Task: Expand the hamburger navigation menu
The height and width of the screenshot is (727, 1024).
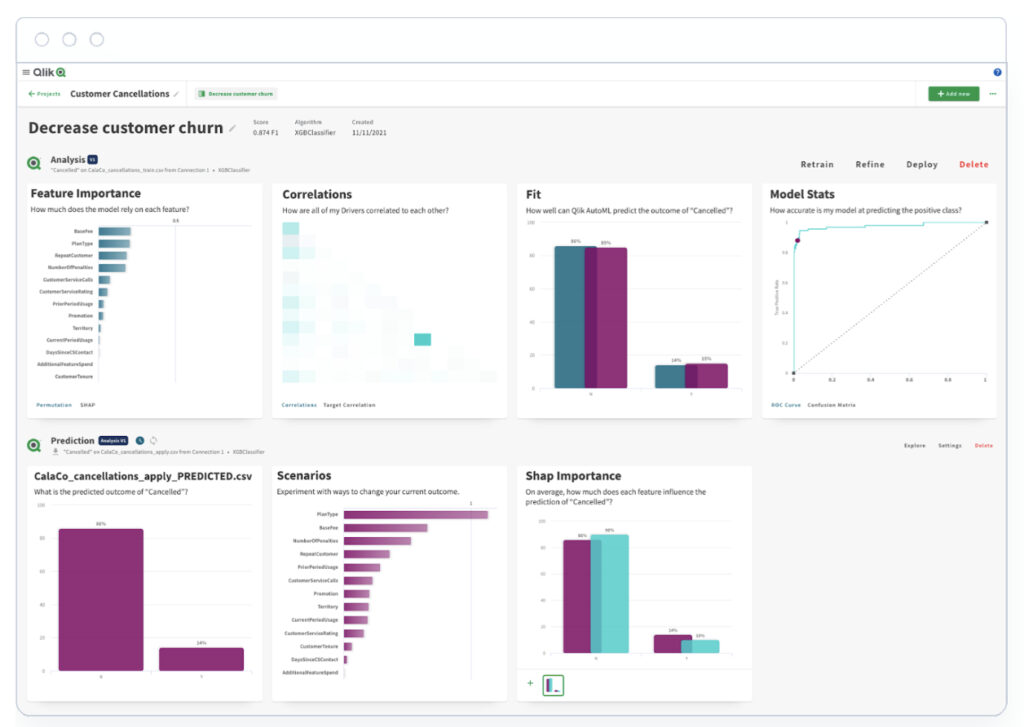Action: [x=25, y=71]
